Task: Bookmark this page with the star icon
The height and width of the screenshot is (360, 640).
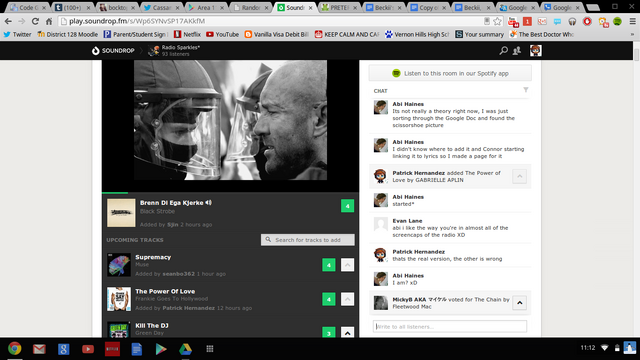Action: pyautogui.click(x=497, y=21)
